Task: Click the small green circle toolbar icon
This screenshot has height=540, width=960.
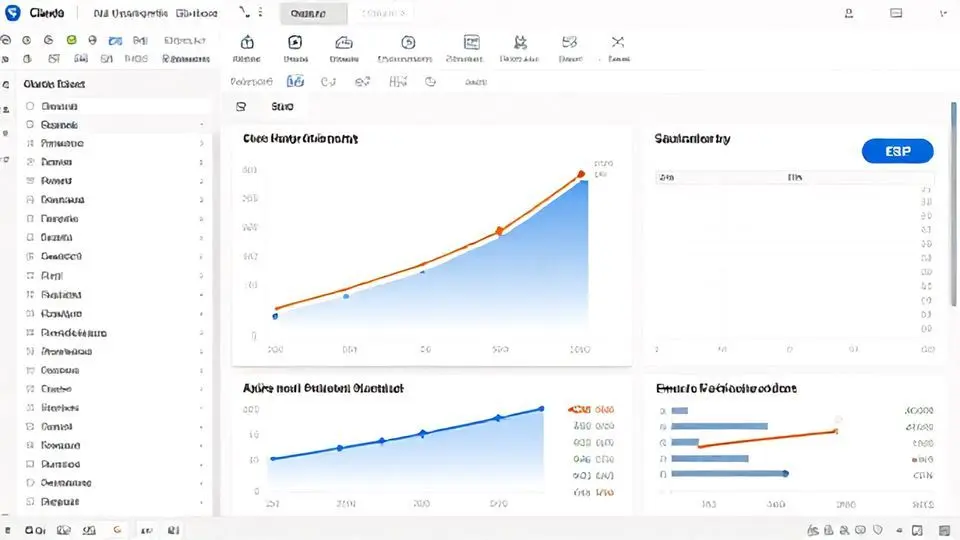Action: tap(71, 41)
